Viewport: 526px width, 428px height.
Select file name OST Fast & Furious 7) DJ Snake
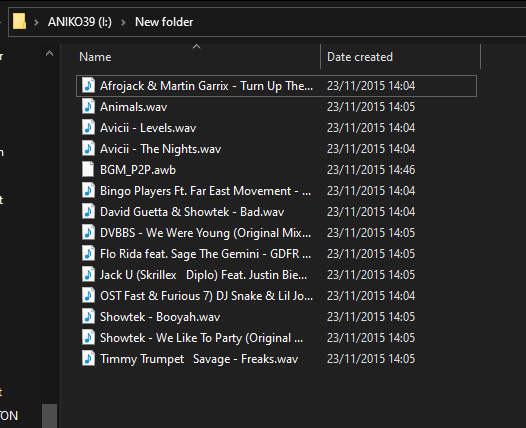206,296
